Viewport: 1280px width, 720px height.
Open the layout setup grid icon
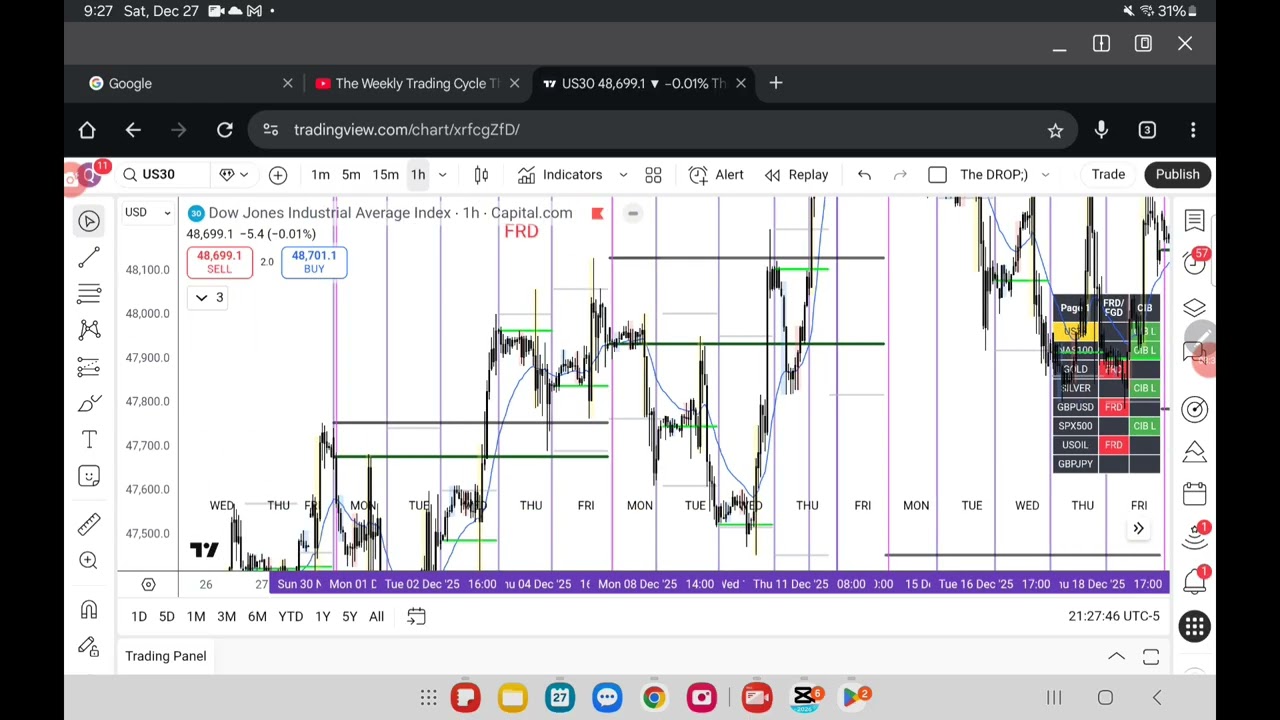tap(653, 175)
